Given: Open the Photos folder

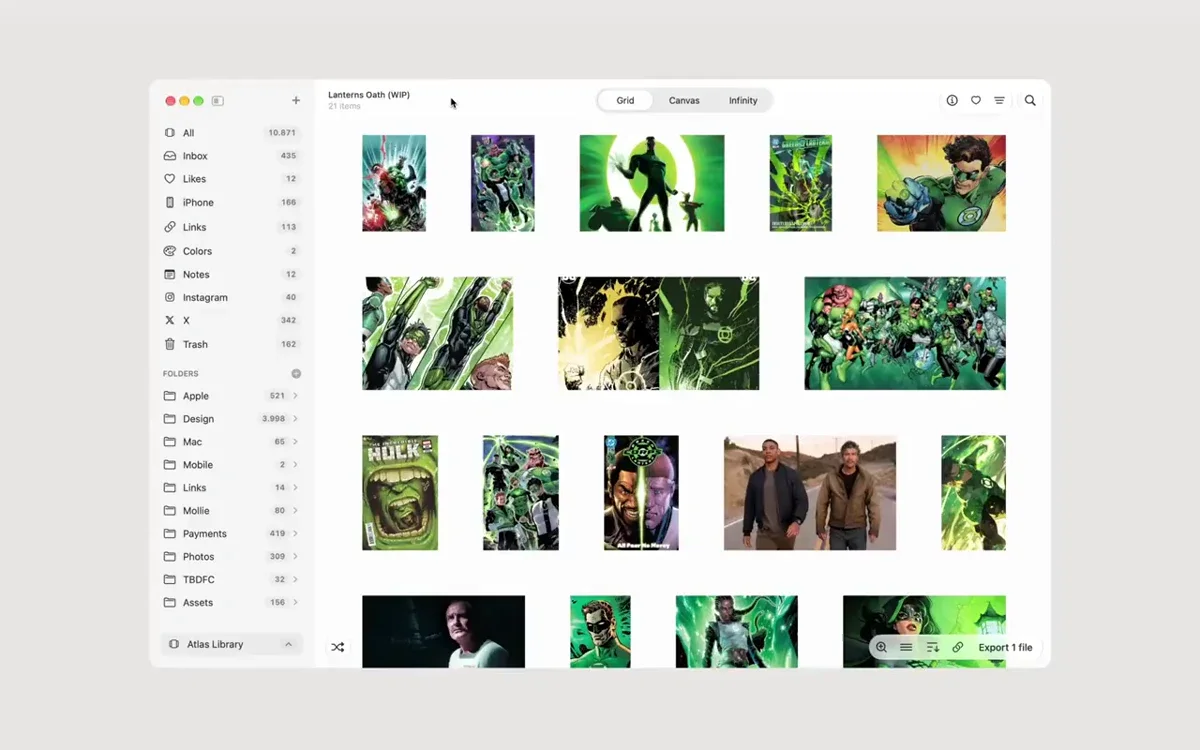Looking at the screenshot, I should click(231, 557).
